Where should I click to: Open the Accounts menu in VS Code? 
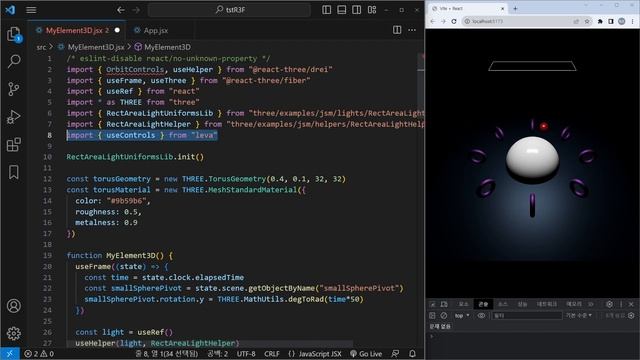(x=14, y=306)
